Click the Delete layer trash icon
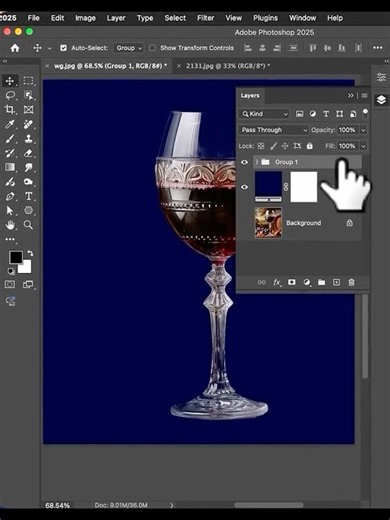The width and height of the screenshot is (390, 520). [351, 282]
